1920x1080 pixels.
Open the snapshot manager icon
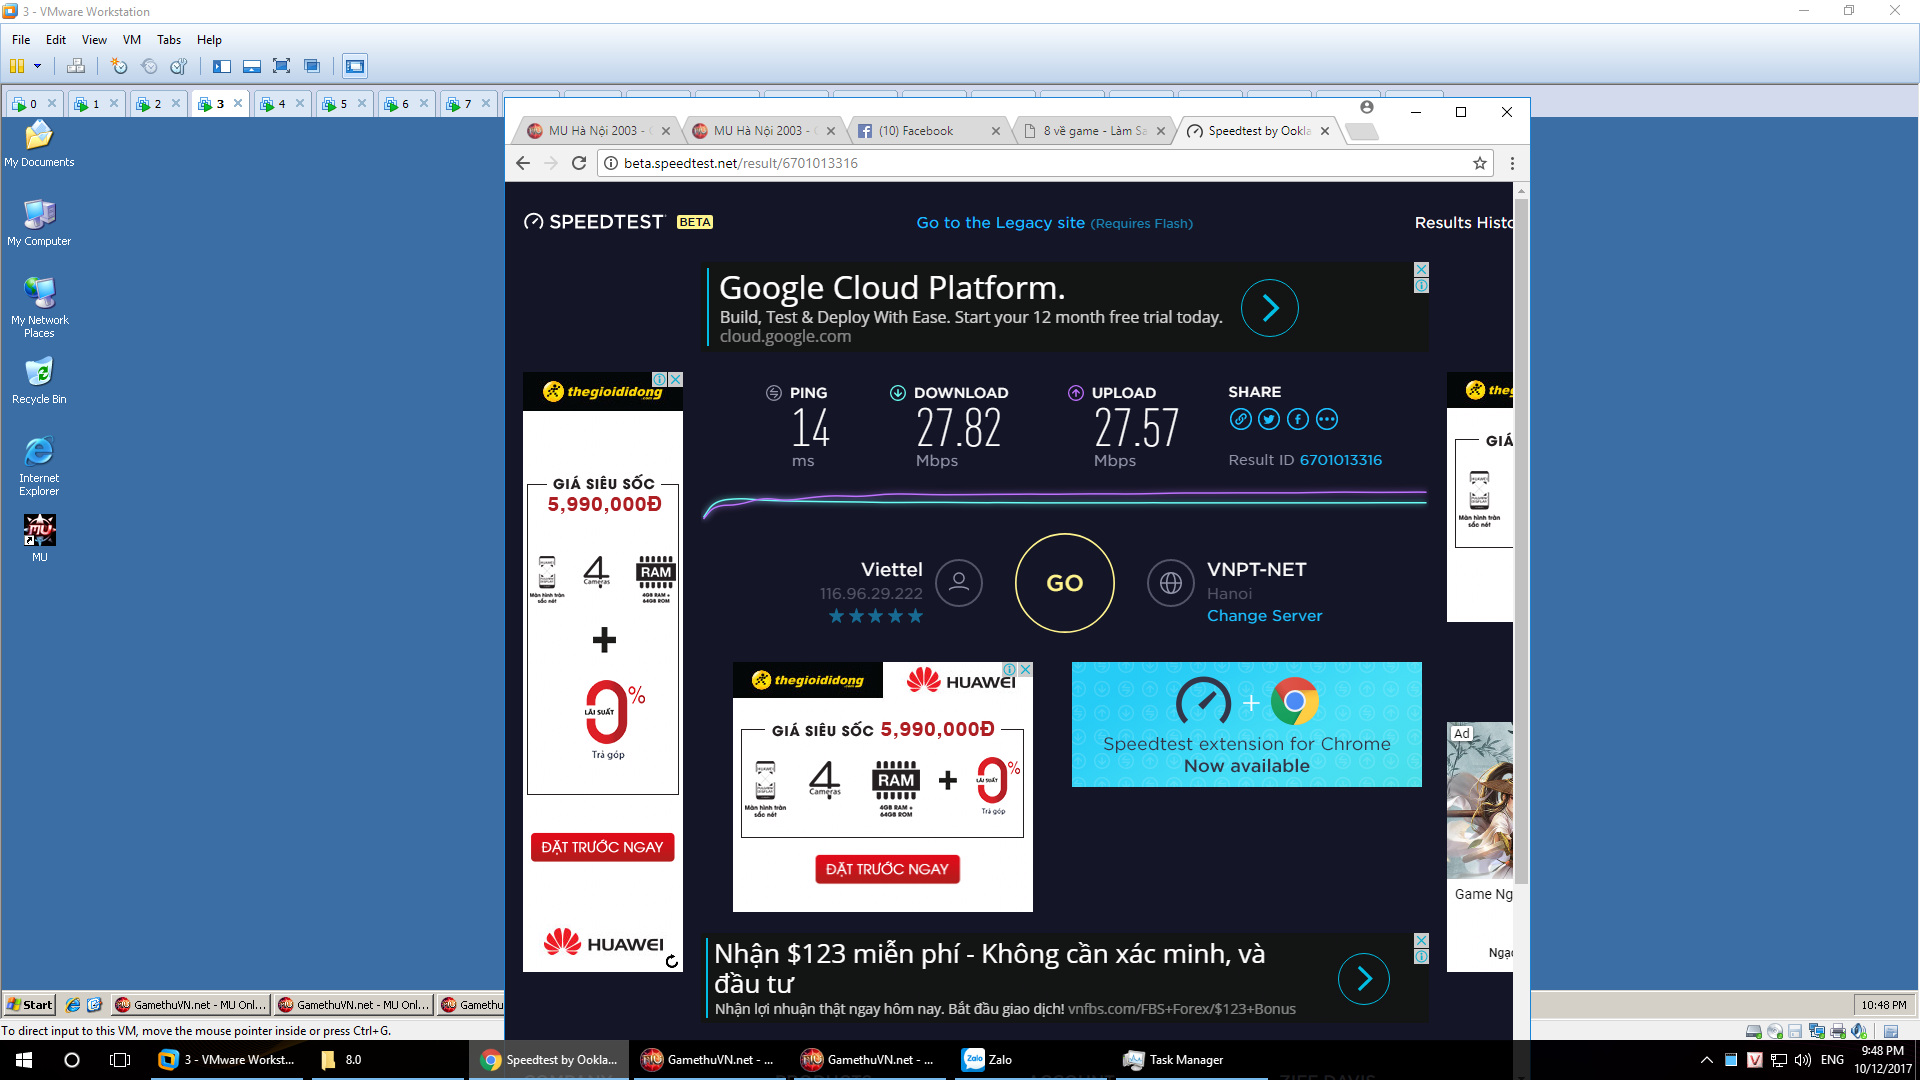(x=179, y=66)
